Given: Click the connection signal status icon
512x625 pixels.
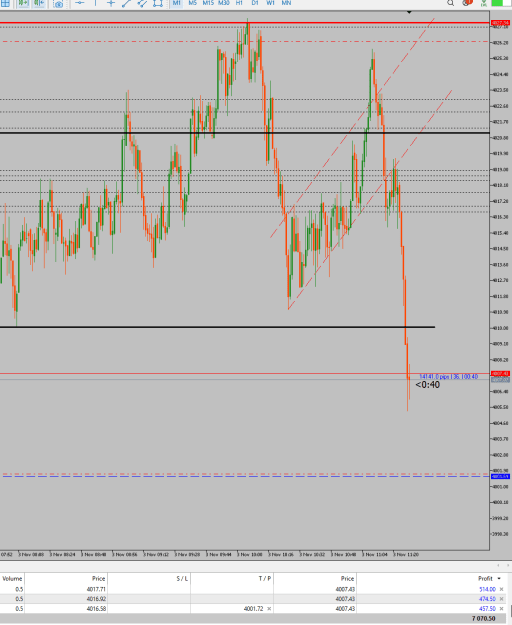Looking at the screenshot, I should [x=484, y=4].
